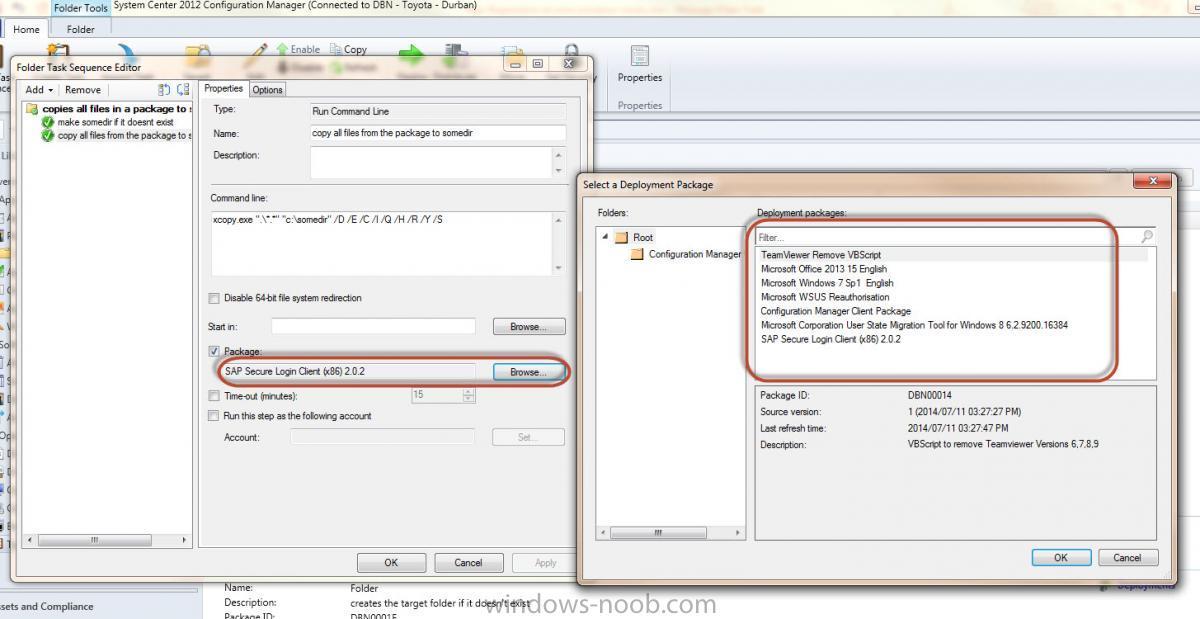Screen dimensions: 1200x619
Task: Check 'Run this step as the following account'
Action: [214, 416]
